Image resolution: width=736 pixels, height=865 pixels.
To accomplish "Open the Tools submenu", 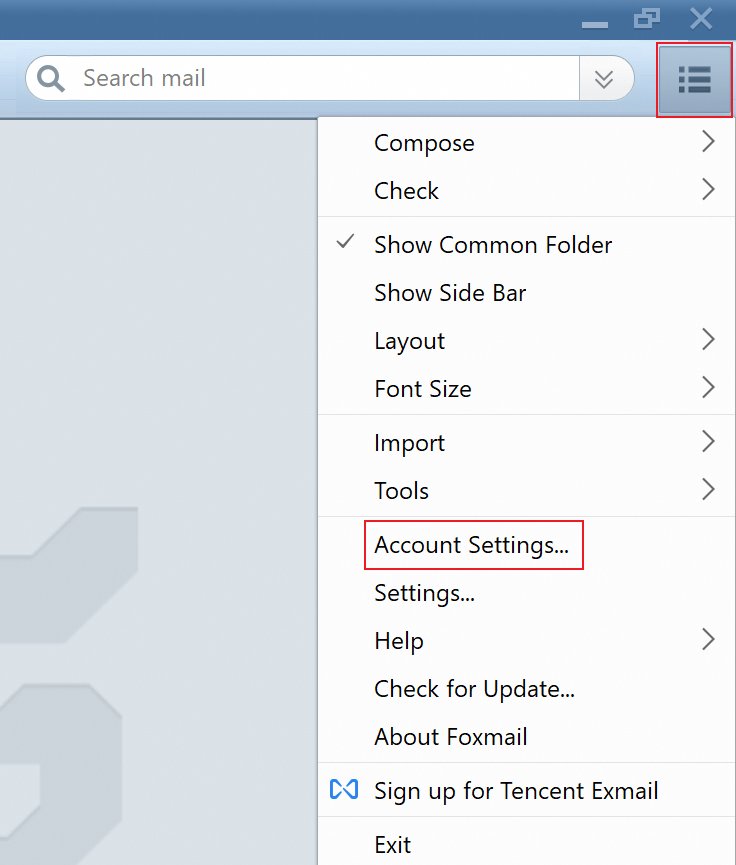I will pos(401,491).
